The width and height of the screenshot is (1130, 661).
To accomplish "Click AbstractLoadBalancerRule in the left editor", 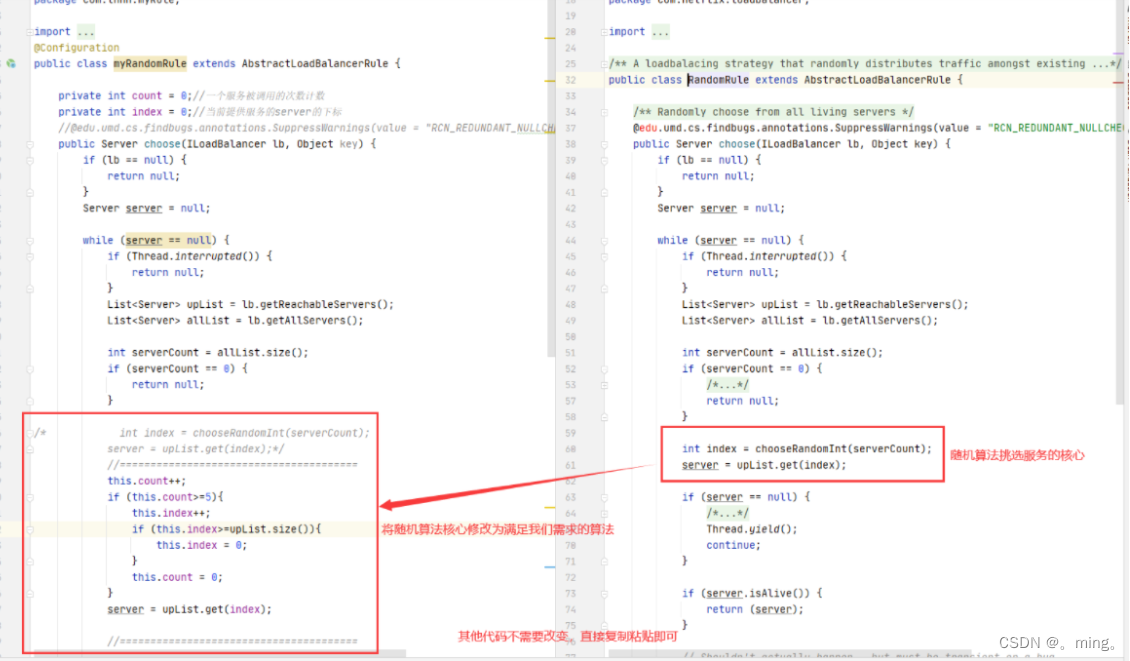I will [315, 63].
